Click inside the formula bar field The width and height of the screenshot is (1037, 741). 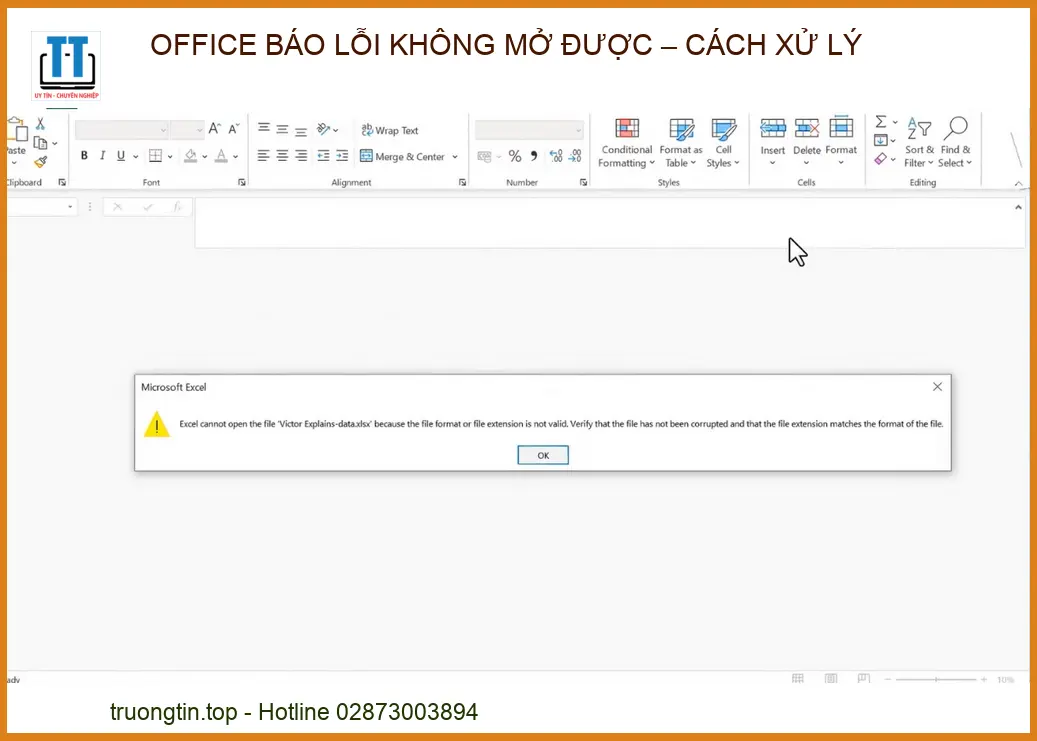(600, 222)
